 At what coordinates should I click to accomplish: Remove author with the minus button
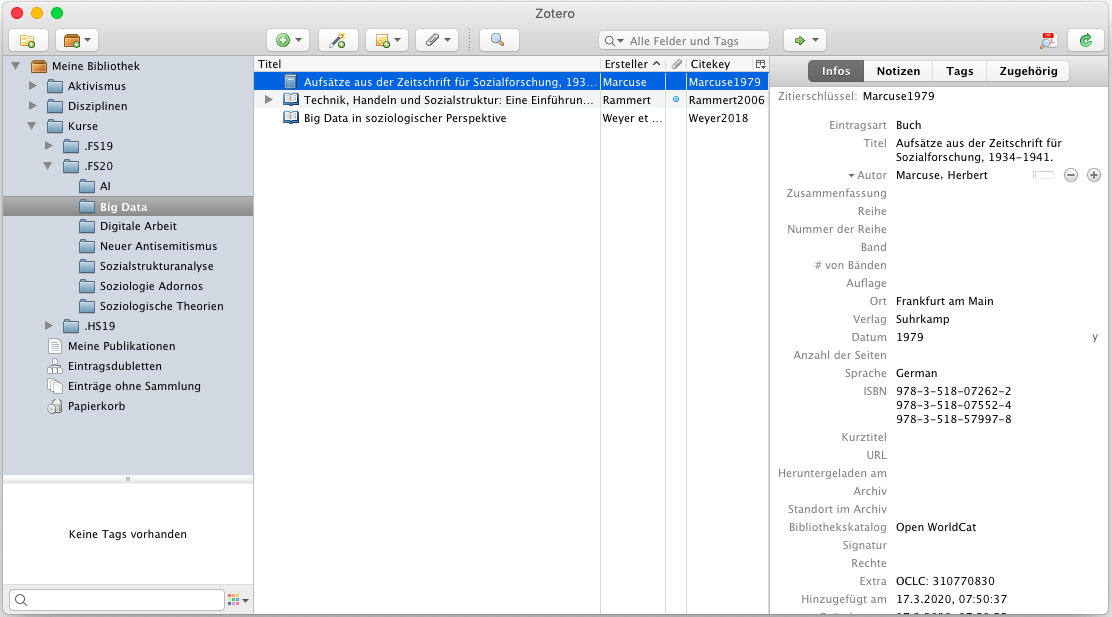click(1071, 175)
